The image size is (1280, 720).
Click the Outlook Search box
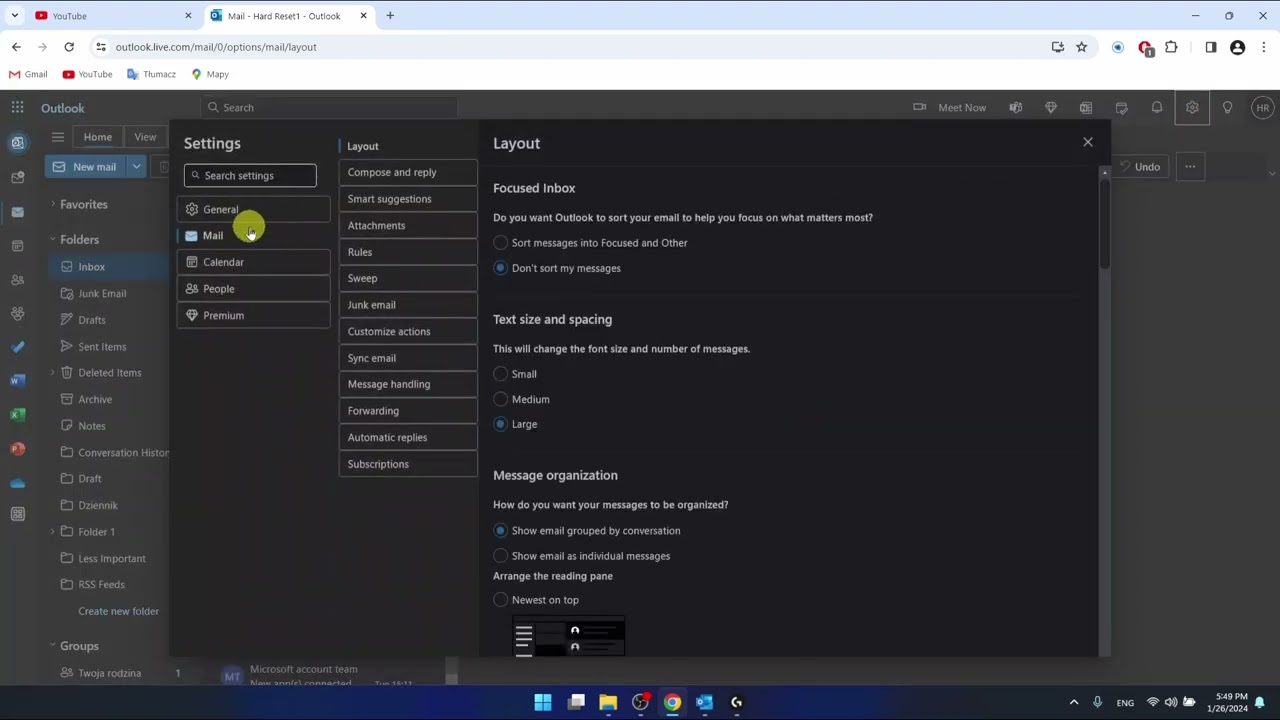coord(328,107)
